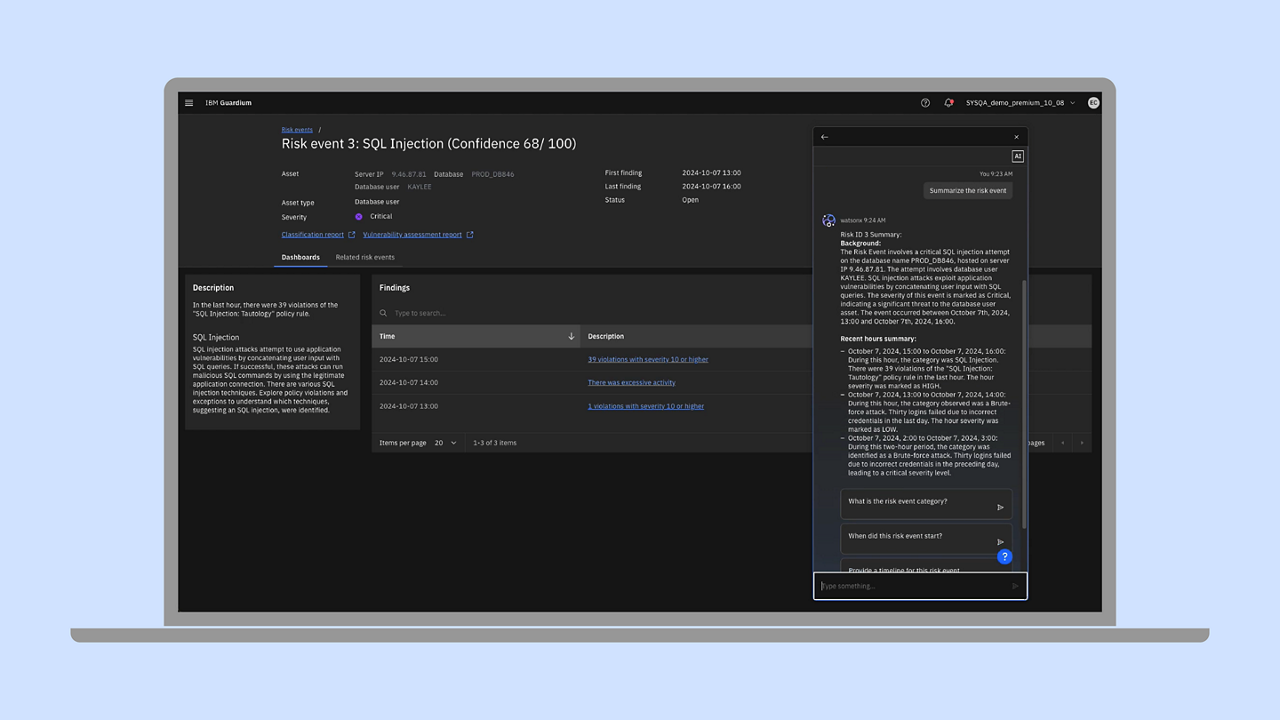Click send arrow on 'When did this risk event start?'
The width and height of the screenshot is (1280, 720).
1000,542
